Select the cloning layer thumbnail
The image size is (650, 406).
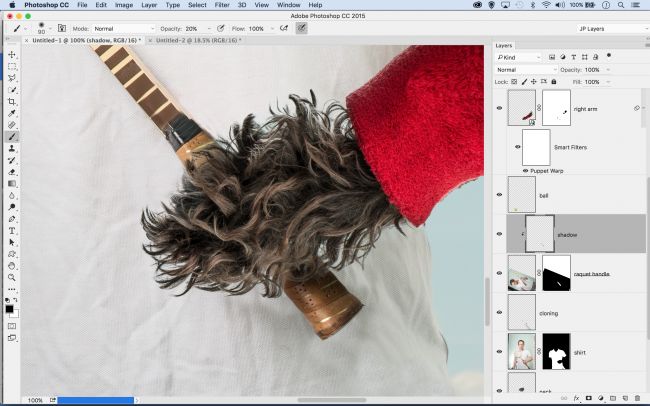coord(521,311)
